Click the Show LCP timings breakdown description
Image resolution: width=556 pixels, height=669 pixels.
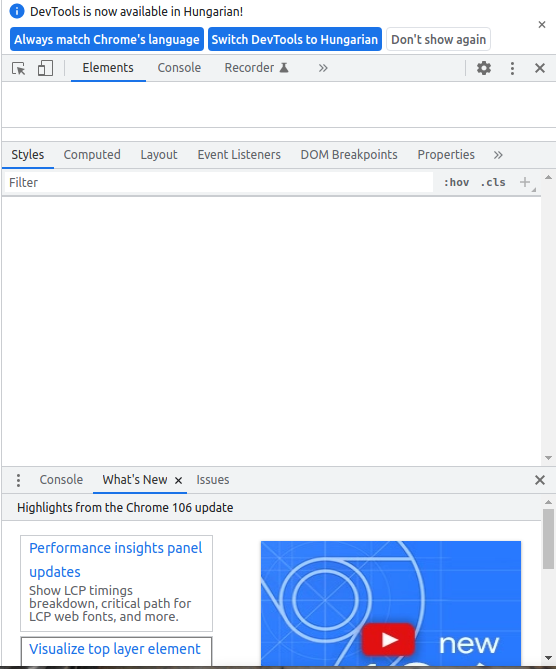click(x=110, y=604)
